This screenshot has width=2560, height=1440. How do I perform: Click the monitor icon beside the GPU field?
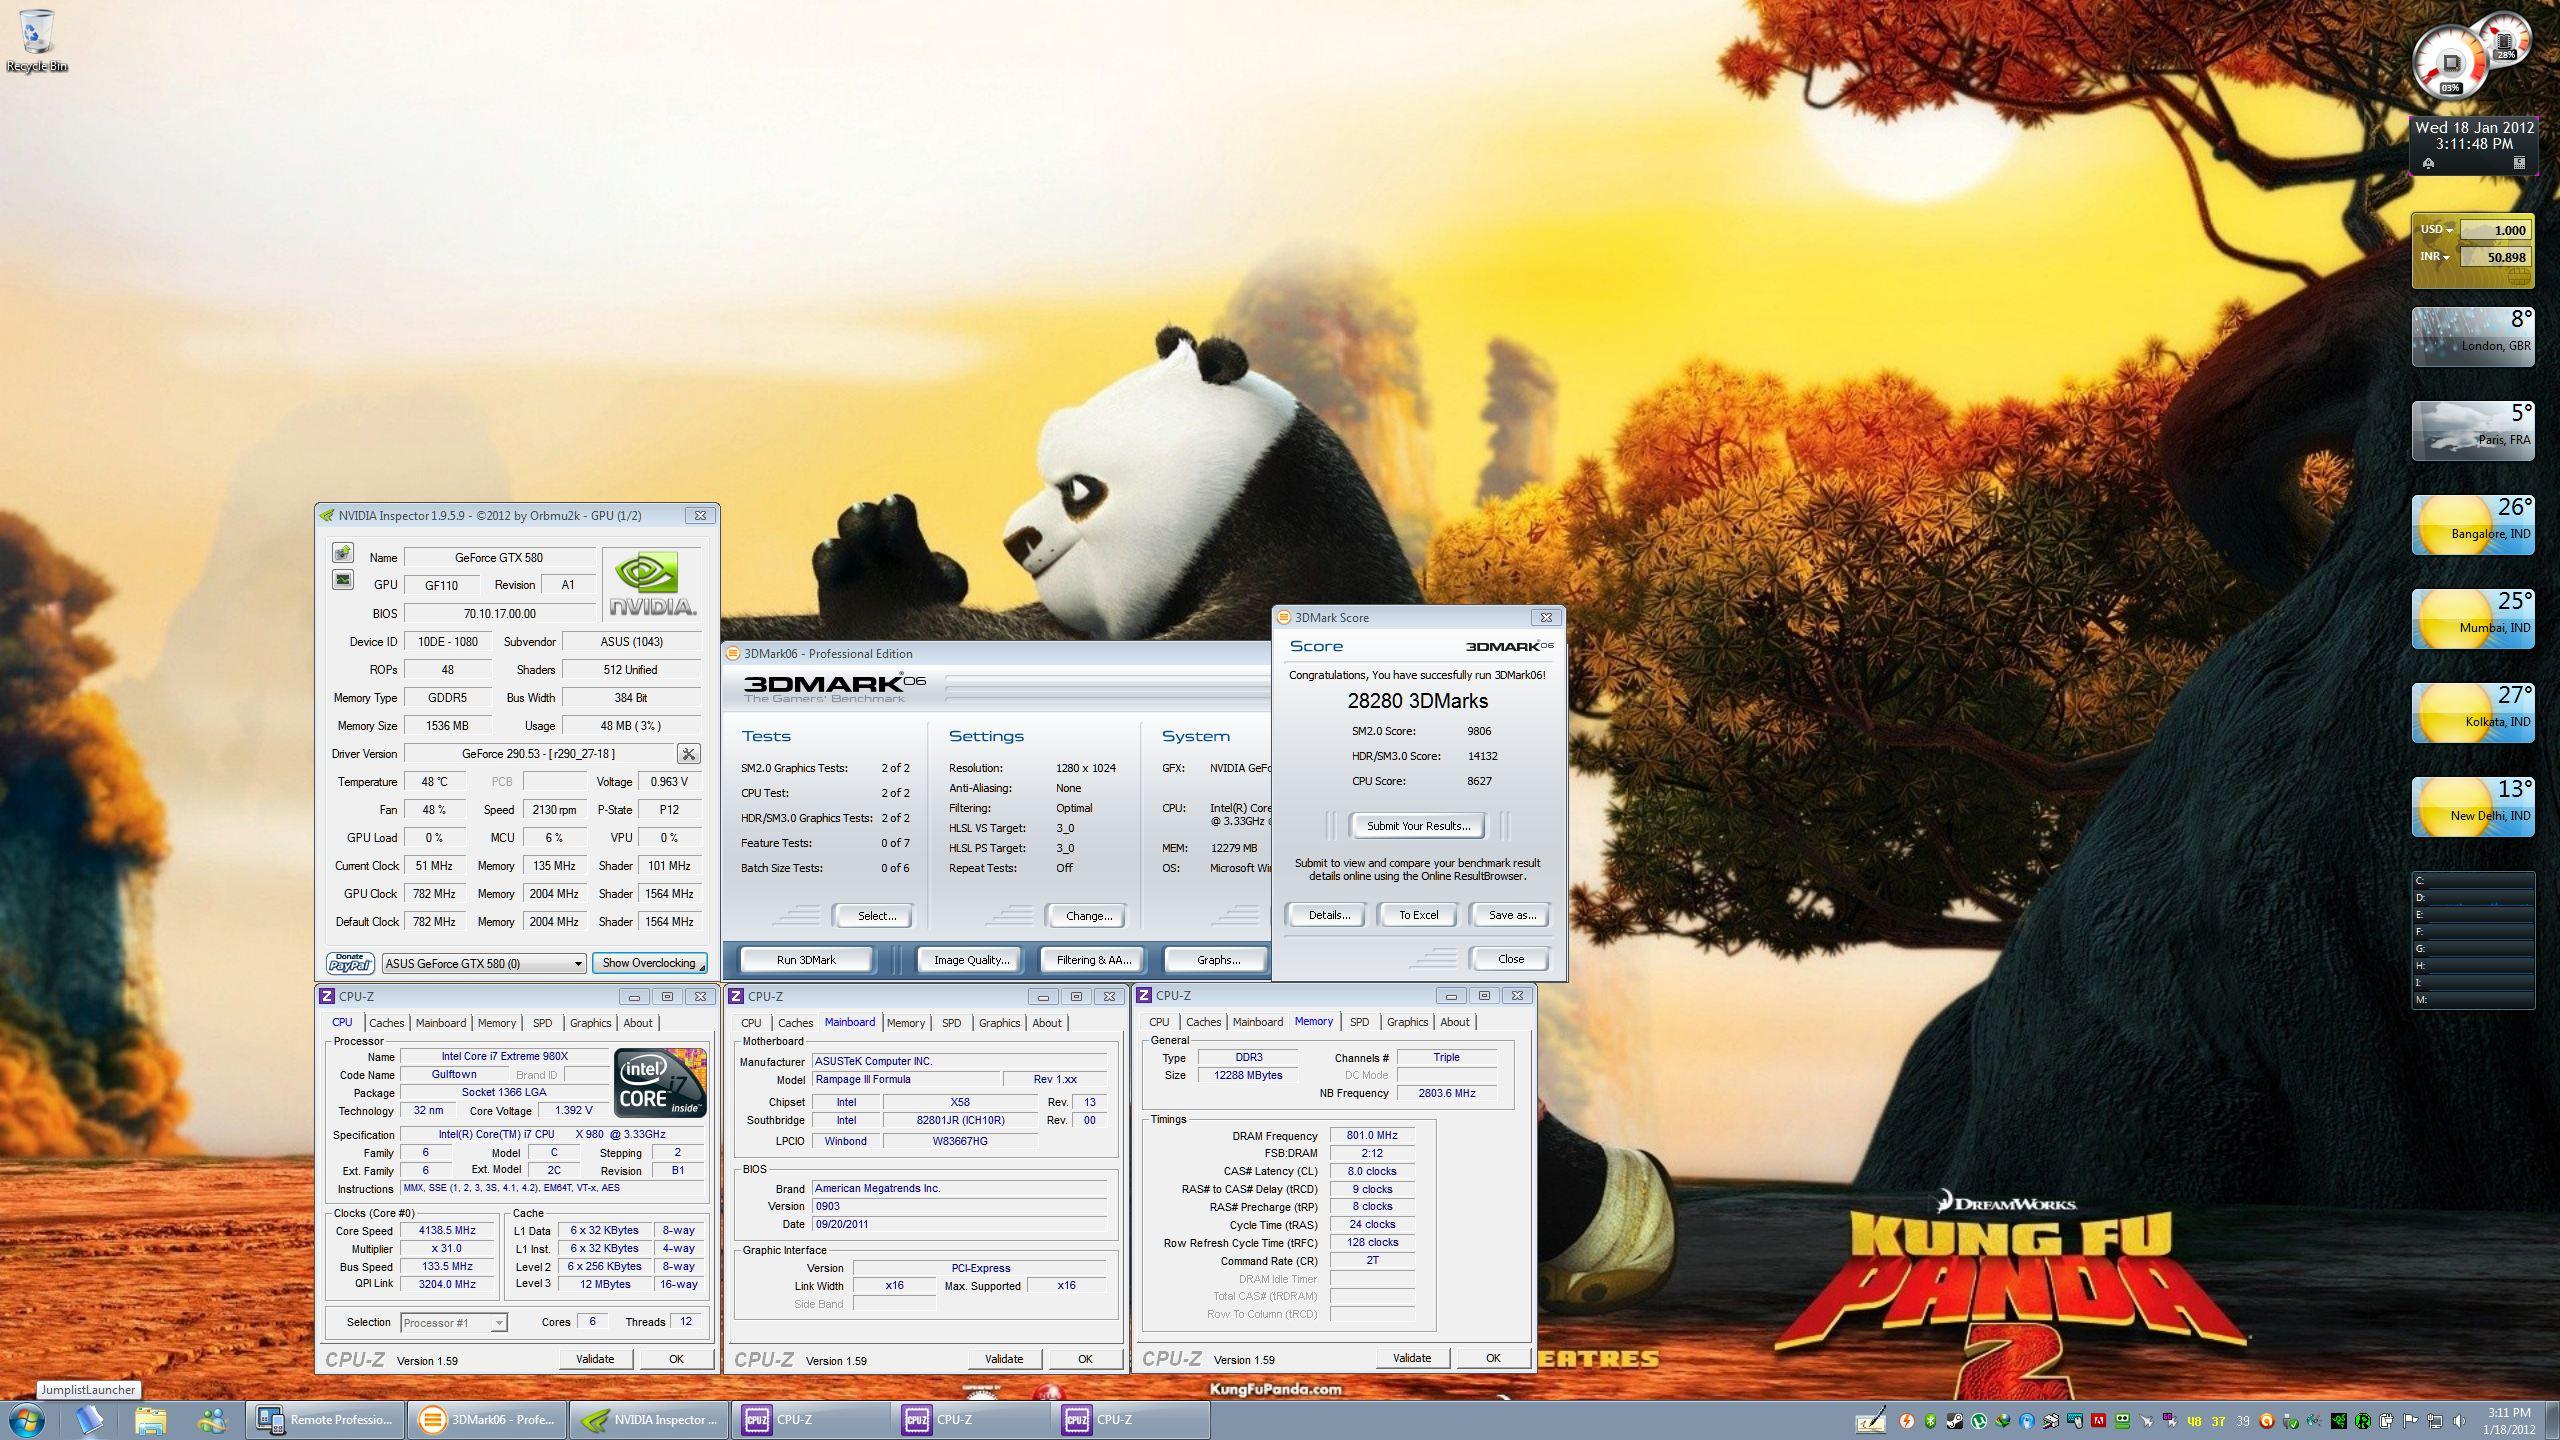pos(343,580)
